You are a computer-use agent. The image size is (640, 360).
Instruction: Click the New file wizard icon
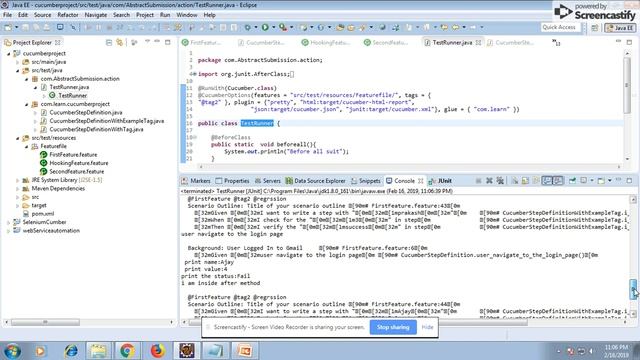tap(8, 27)
